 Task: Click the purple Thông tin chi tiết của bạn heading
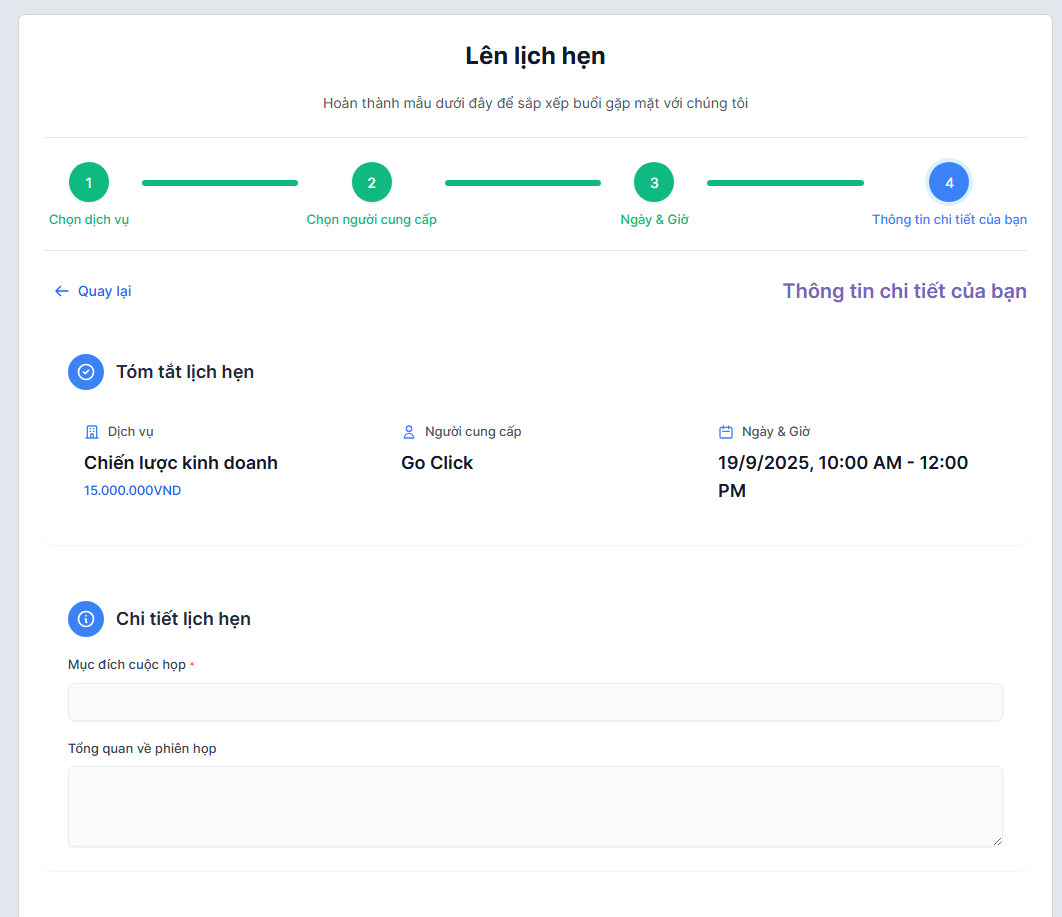[x=904, y=291]
